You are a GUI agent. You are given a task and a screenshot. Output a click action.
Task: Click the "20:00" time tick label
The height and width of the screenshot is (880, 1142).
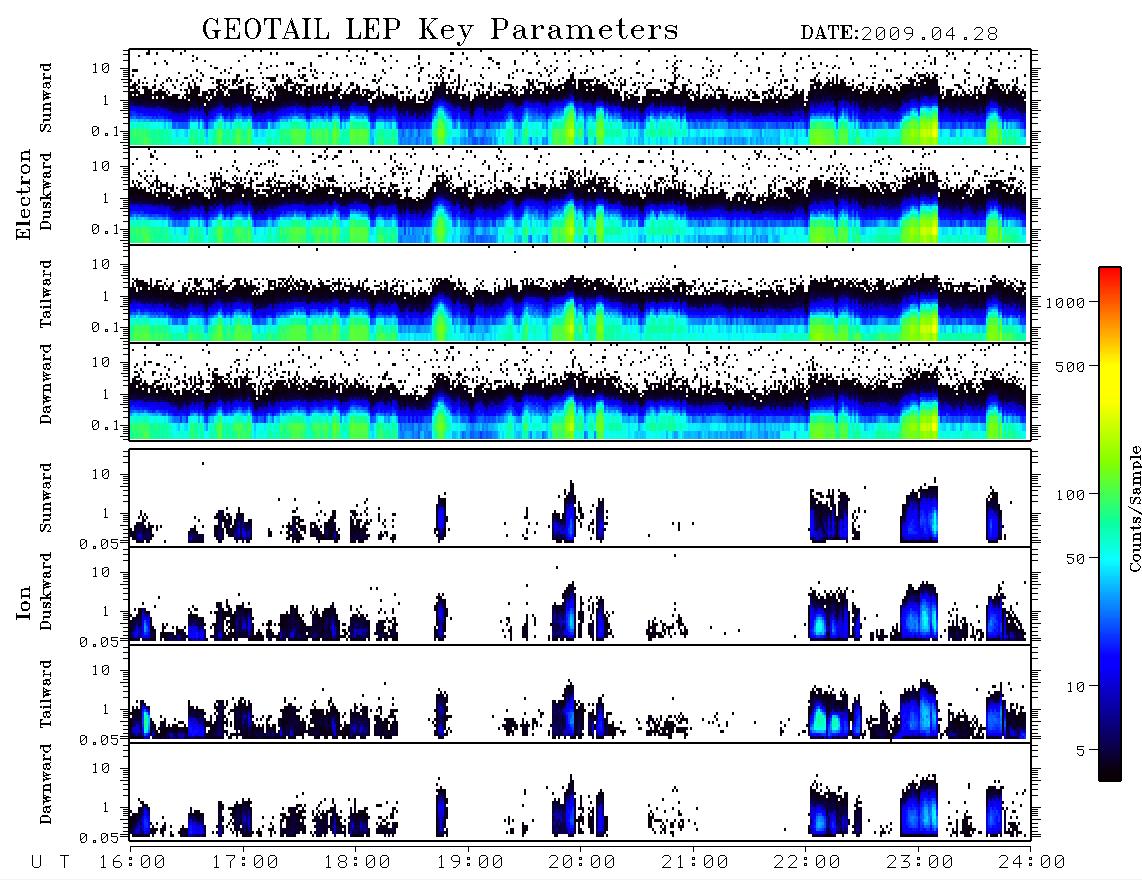tap(582, 863)
